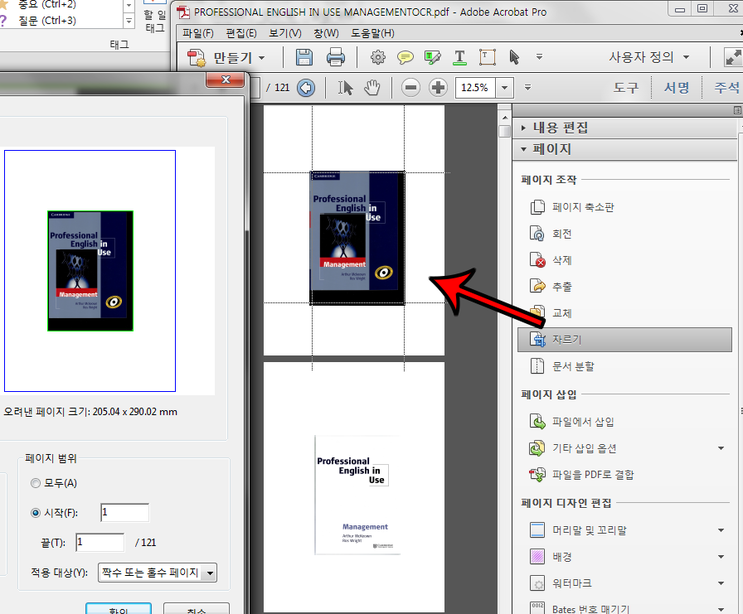Select the 모두(A) radio button
The height and width of the screenshot is (614, 743).
coord(35,483)
